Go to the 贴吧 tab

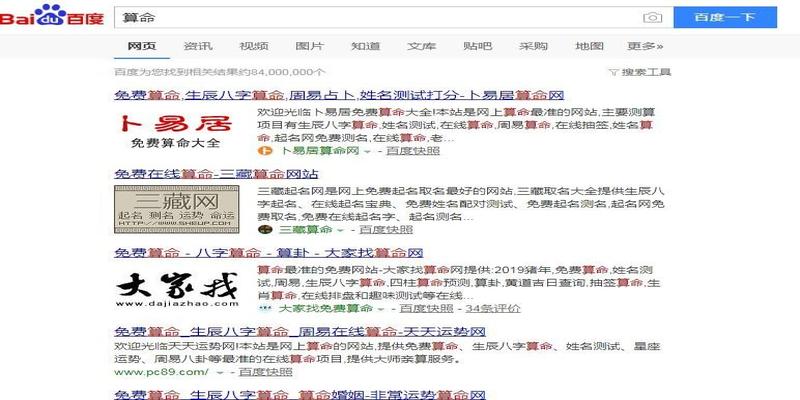[478, 46]
